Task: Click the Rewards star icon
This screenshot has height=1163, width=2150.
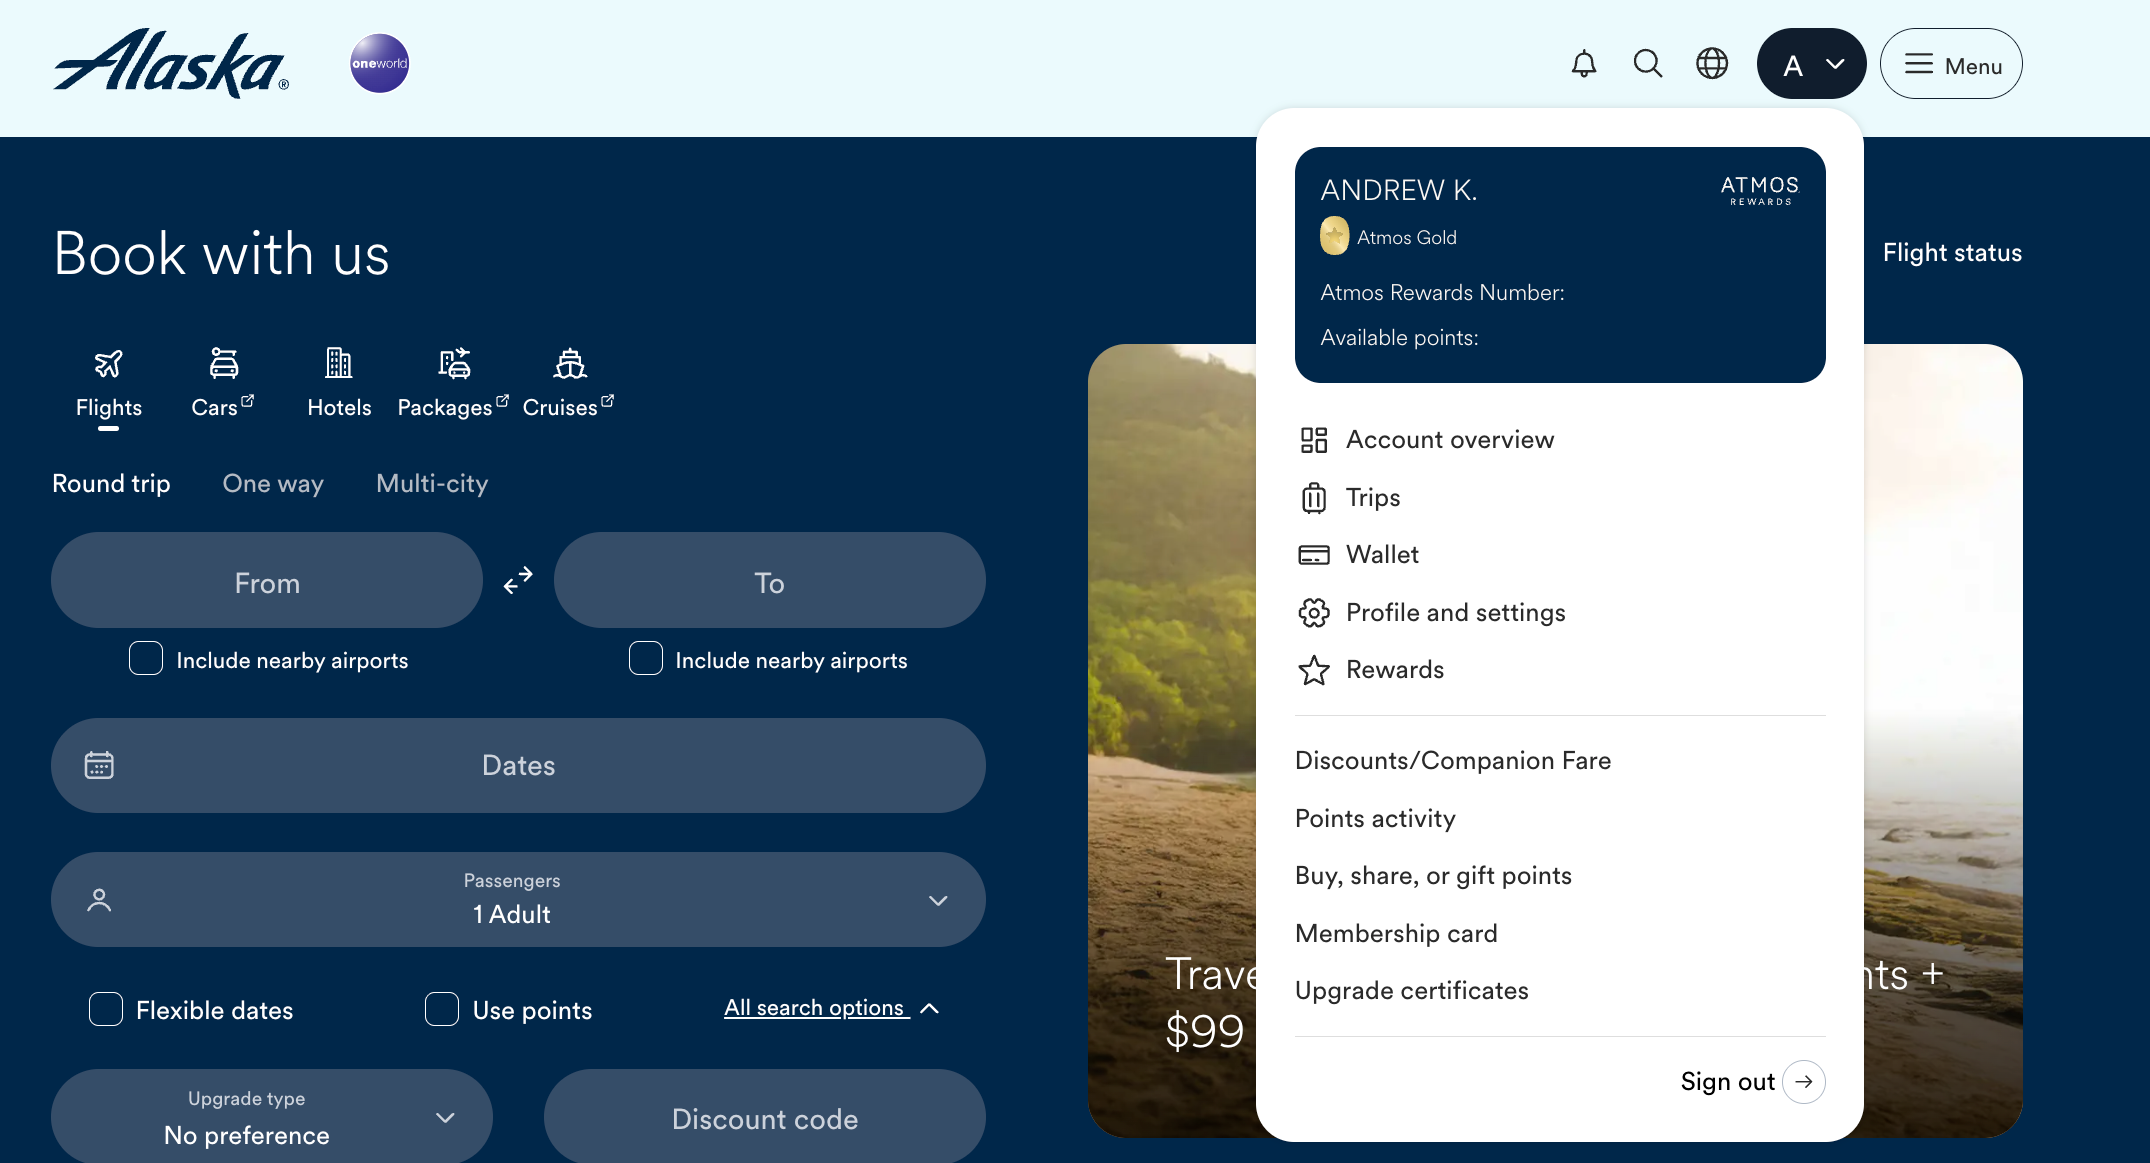Action: click(1314, 670)
